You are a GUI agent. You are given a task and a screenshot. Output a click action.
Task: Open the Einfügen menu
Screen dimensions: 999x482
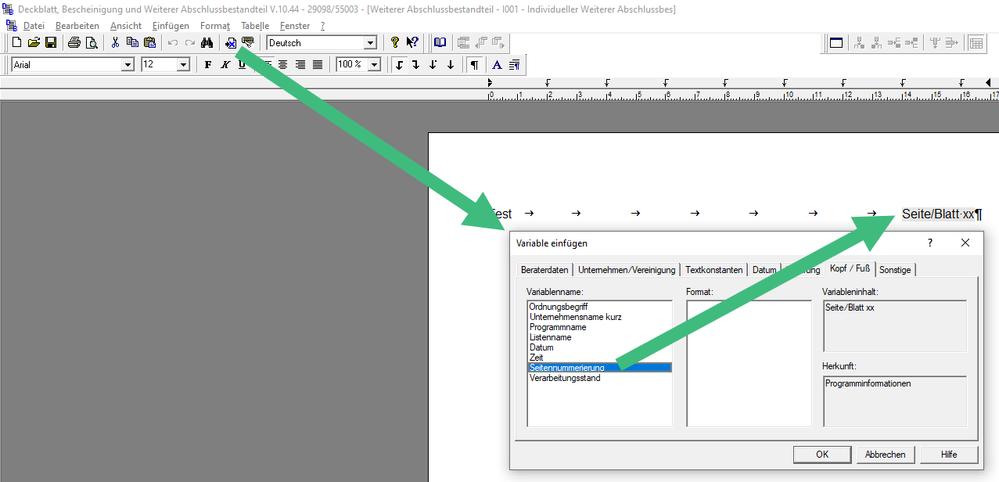[170, 25]
